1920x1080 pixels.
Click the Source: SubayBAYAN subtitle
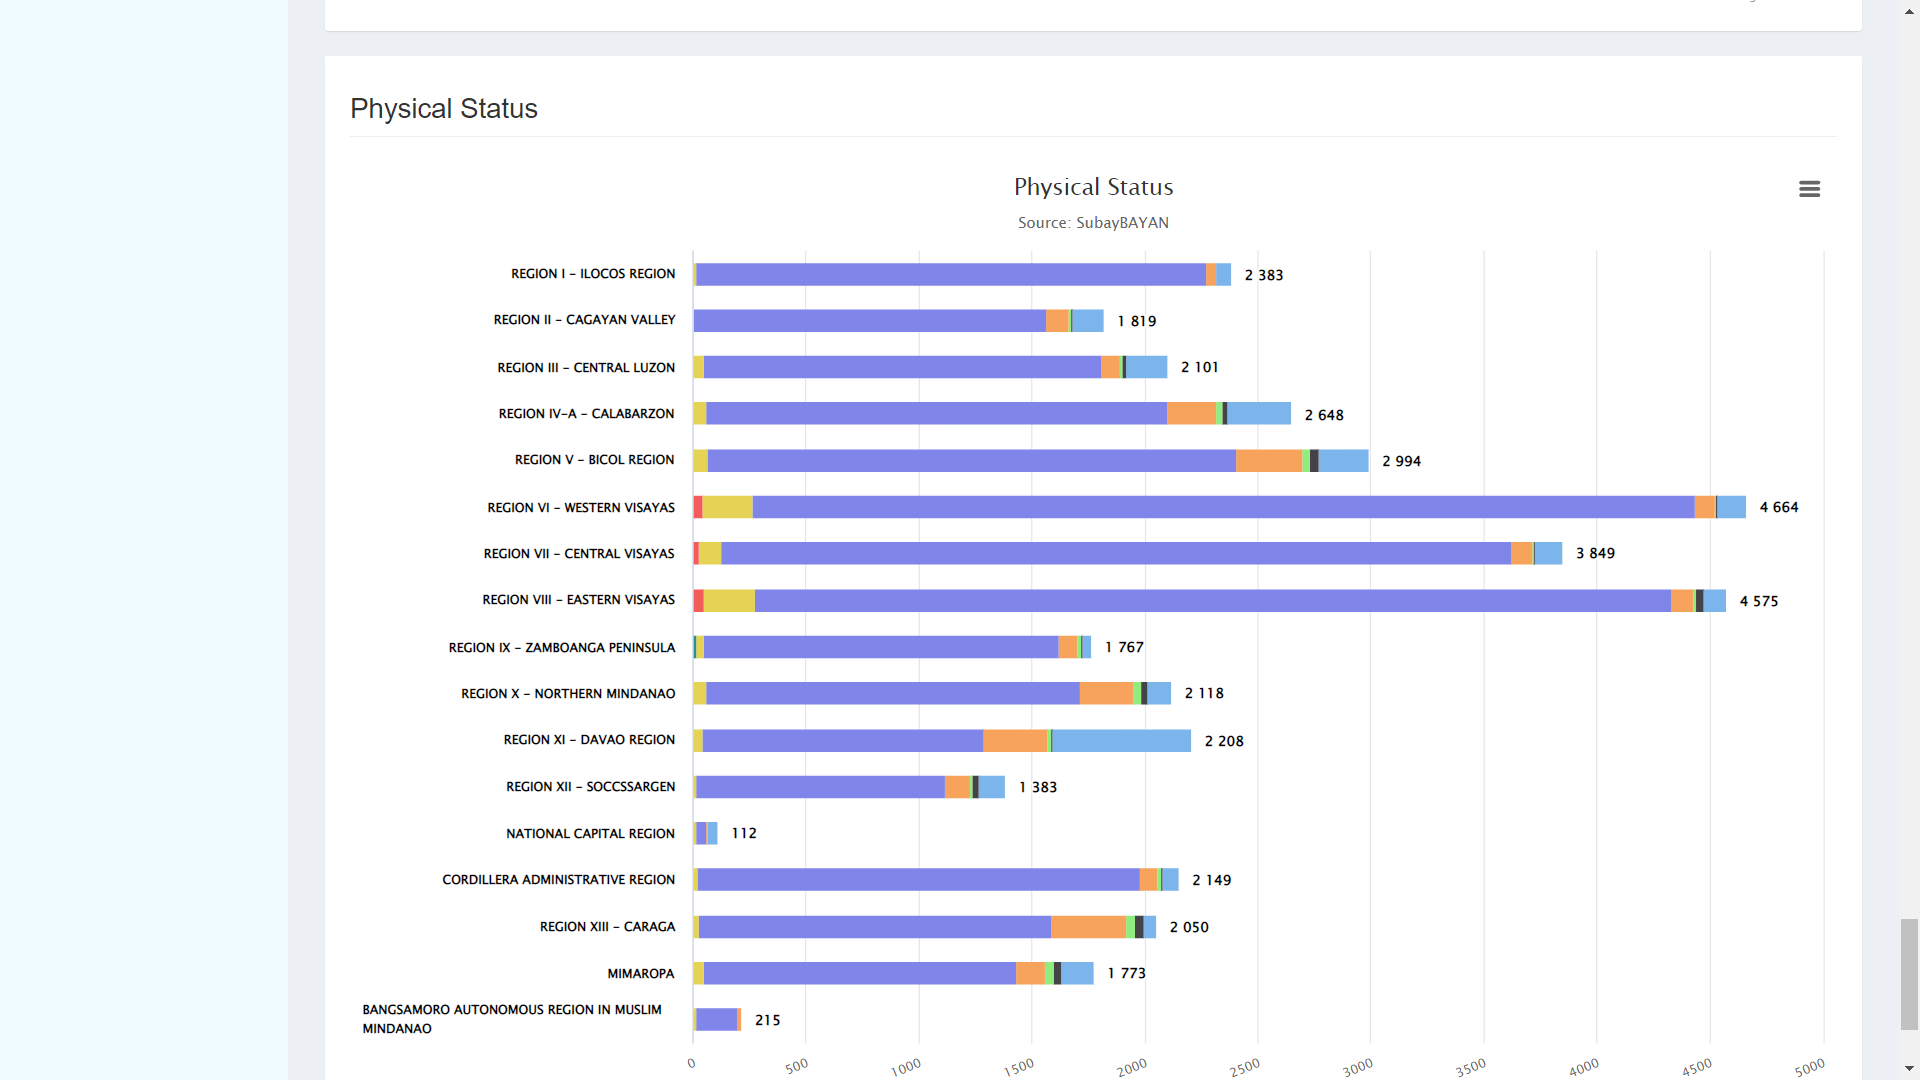pyautogui.click(x=1093, y=223)
